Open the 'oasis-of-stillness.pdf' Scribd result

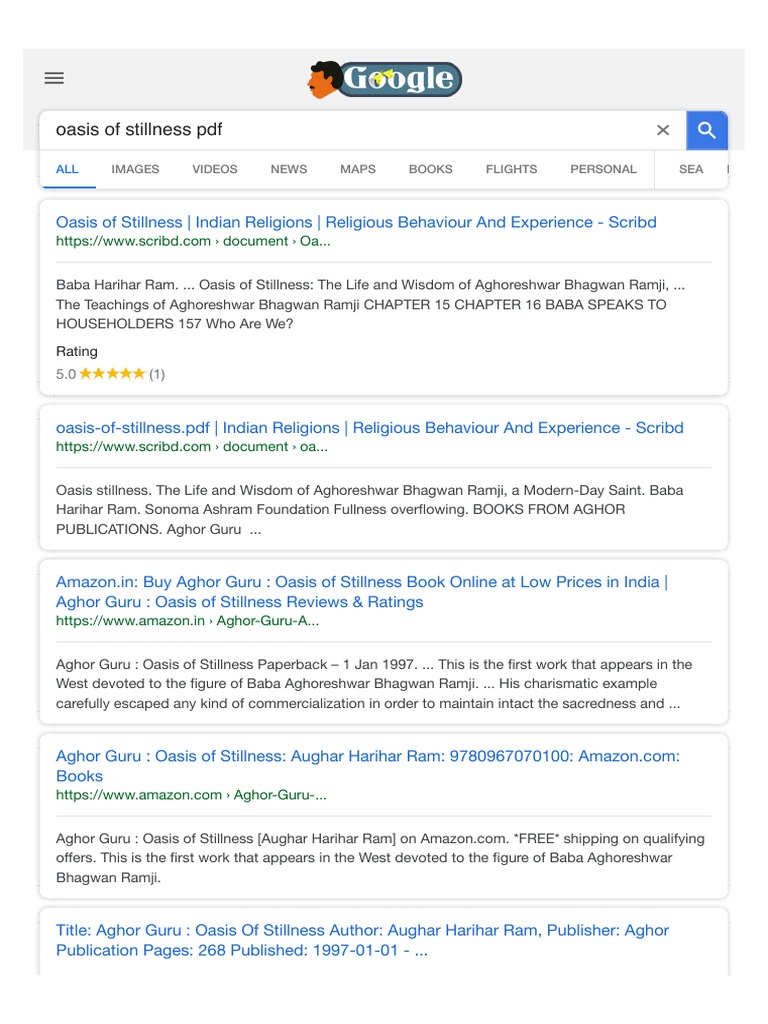coord(369,428)
